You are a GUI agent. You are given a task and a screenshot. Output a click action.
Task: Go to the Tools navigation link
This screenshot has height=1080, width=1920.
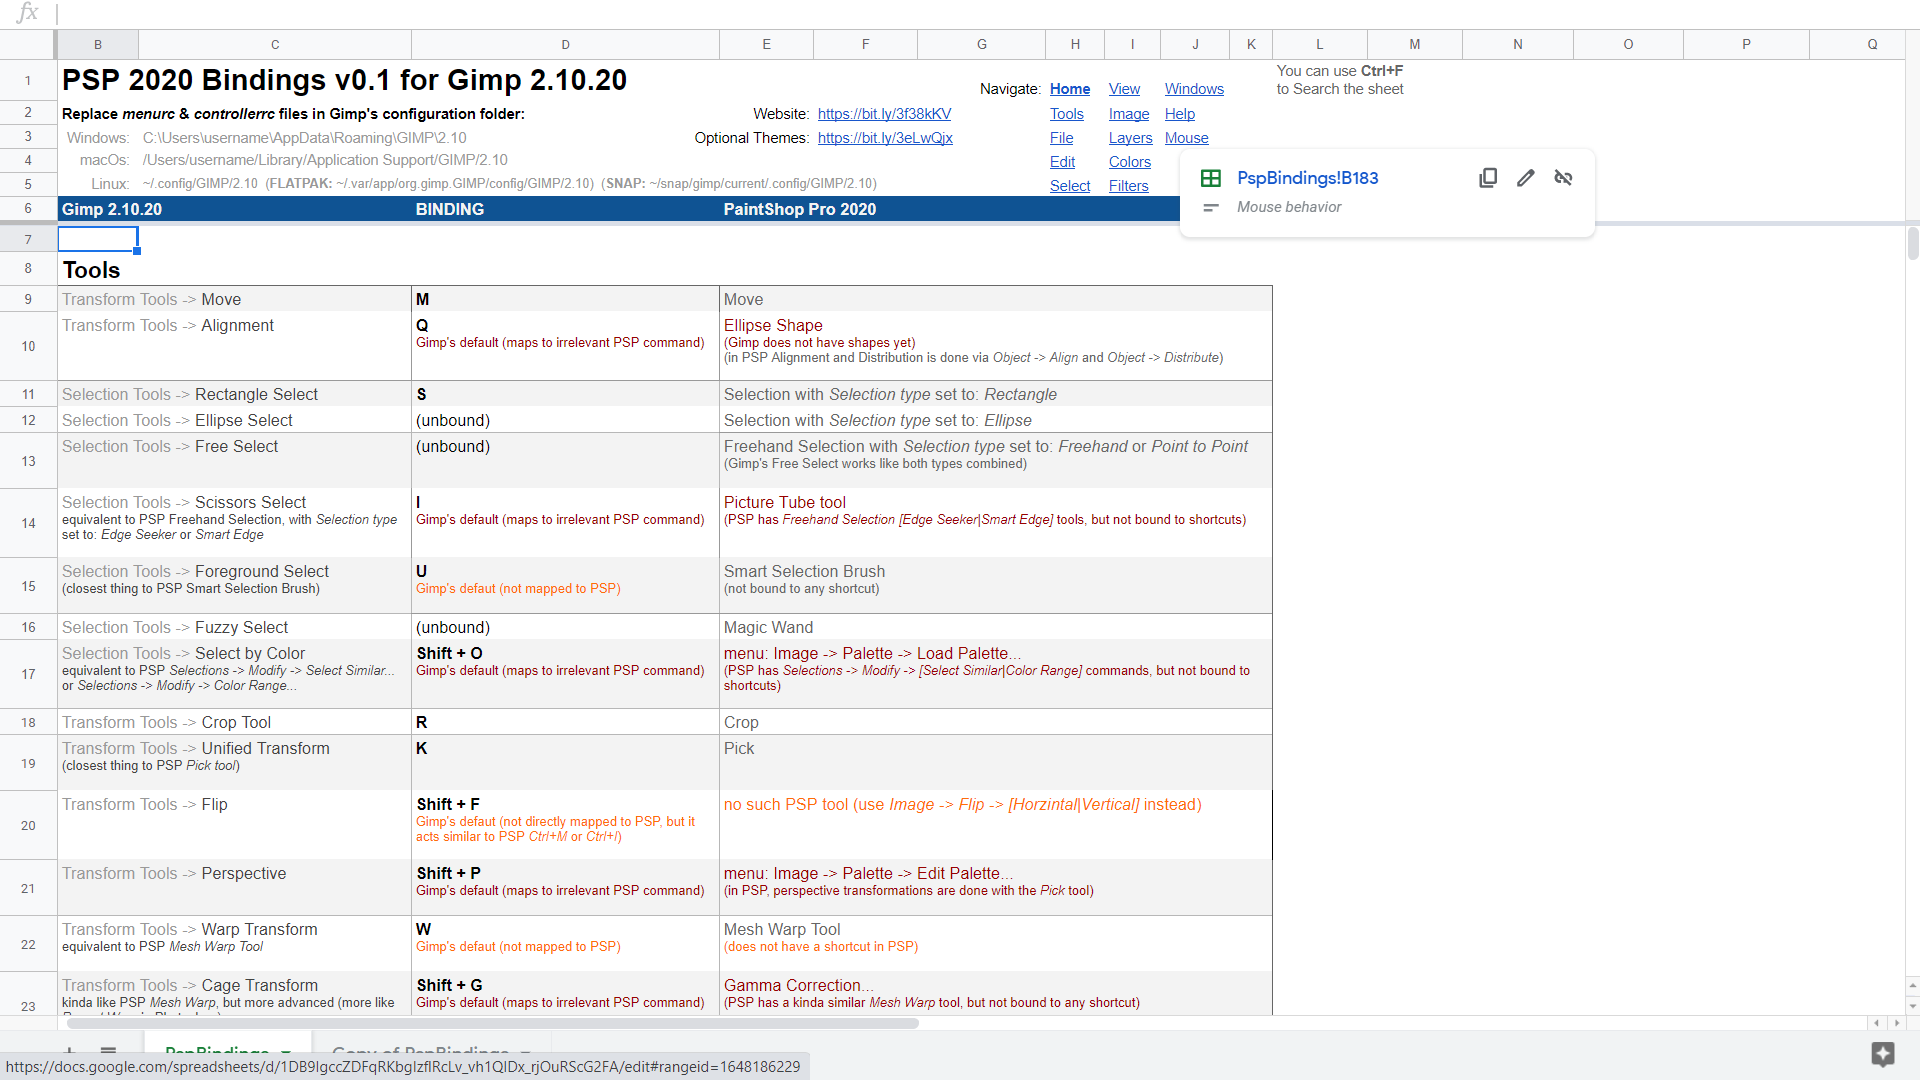point(1067,114)
